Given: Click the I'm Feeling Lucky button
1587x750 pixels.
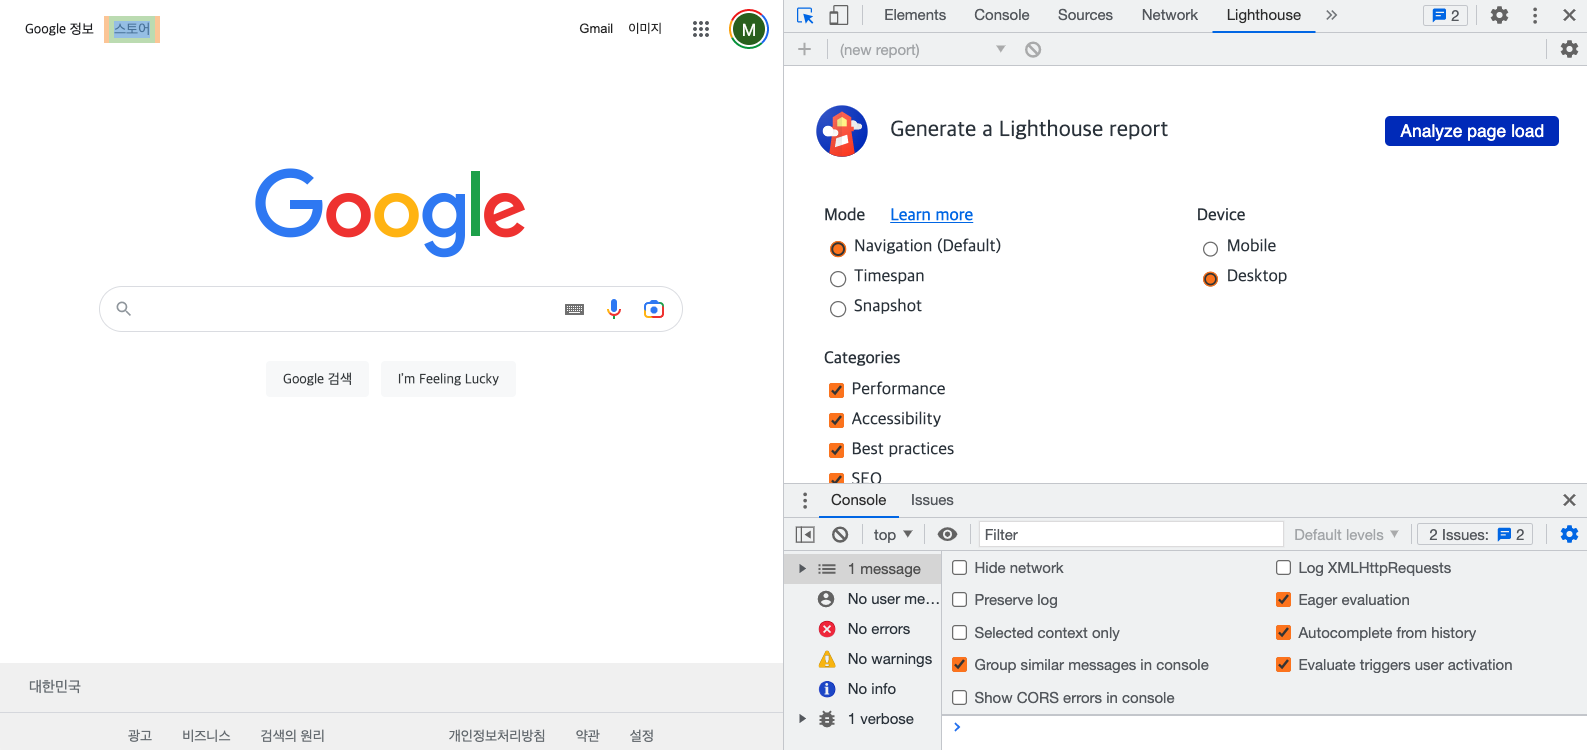Looking at the screenshot, I should (448, 379).
